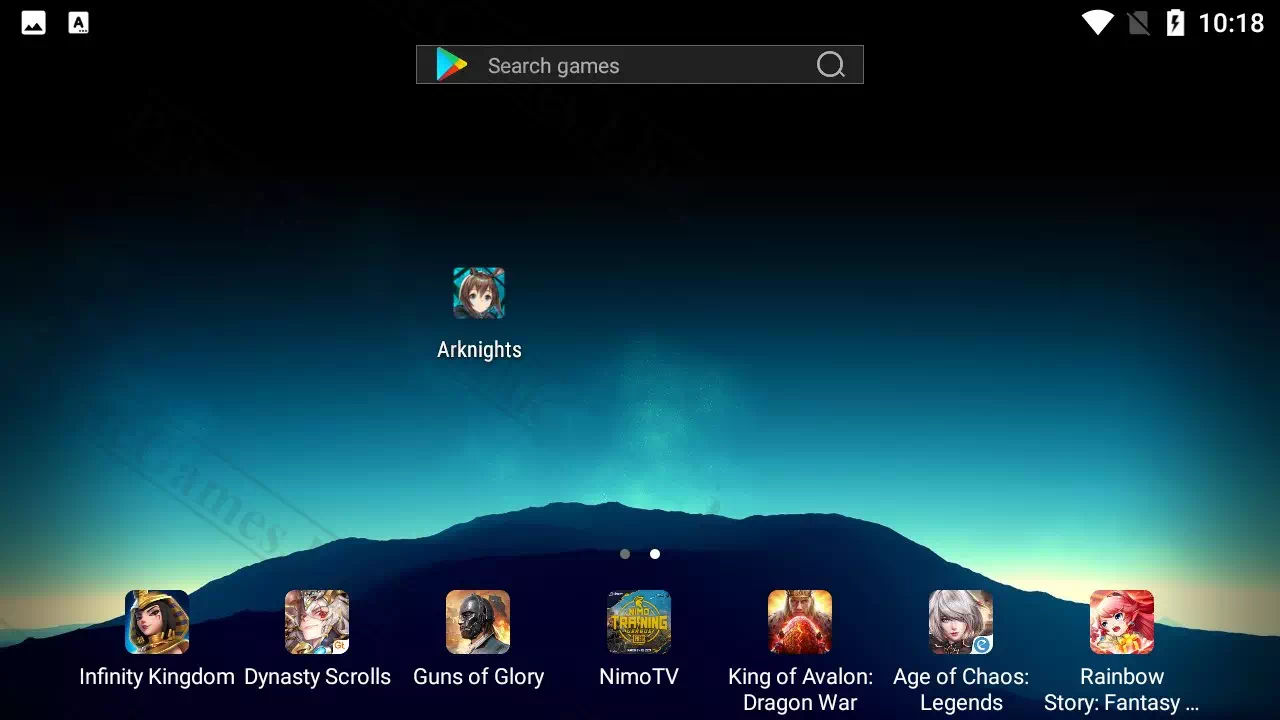Open the NimoTV app icon
Image resolution: width=1280 pixels, height=720 pixels.
639,622
